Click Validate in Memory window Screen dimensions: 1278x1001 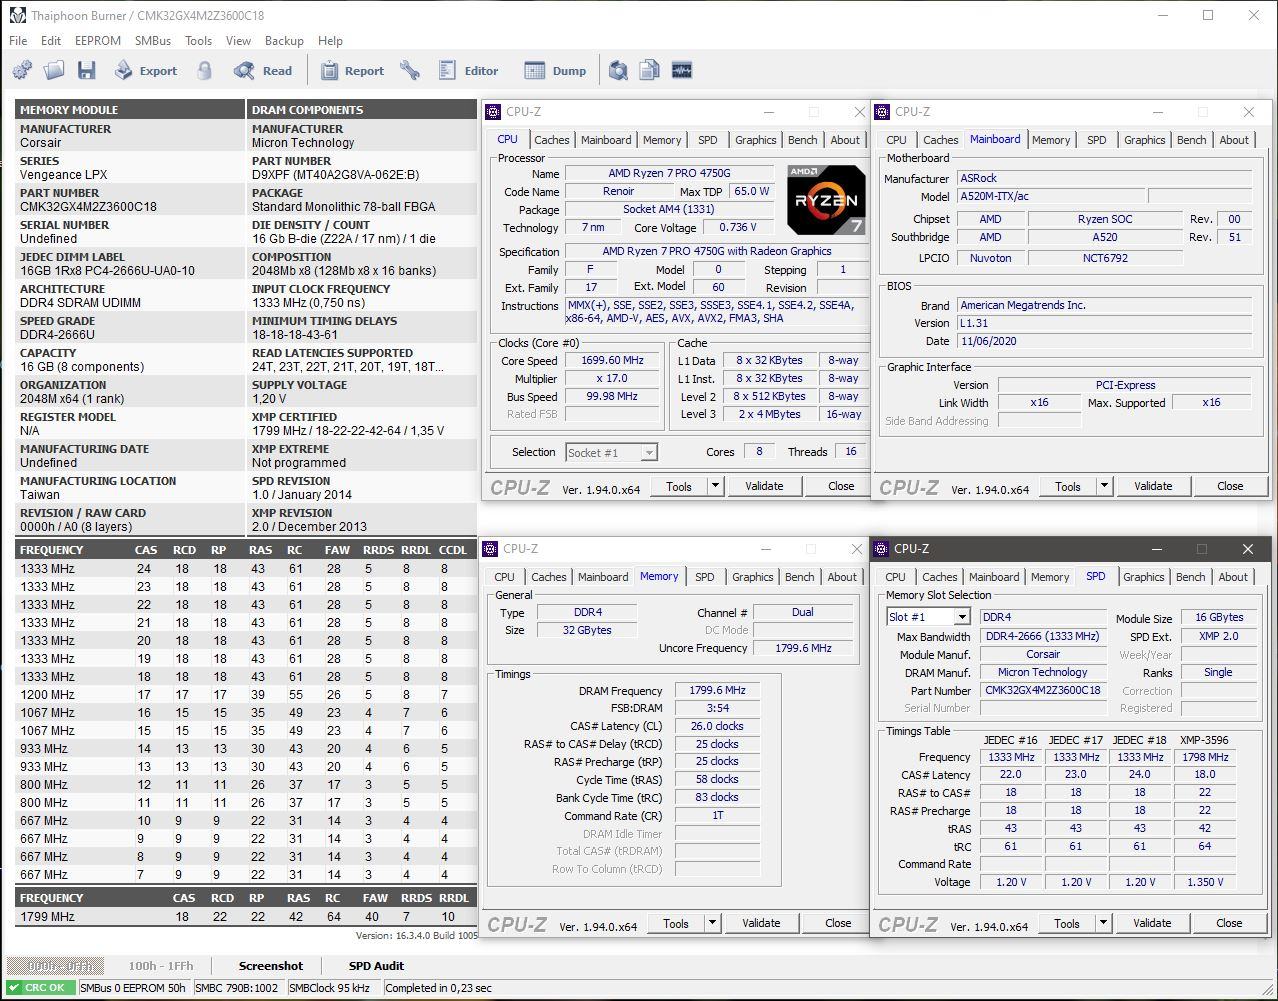pos(761,923)
